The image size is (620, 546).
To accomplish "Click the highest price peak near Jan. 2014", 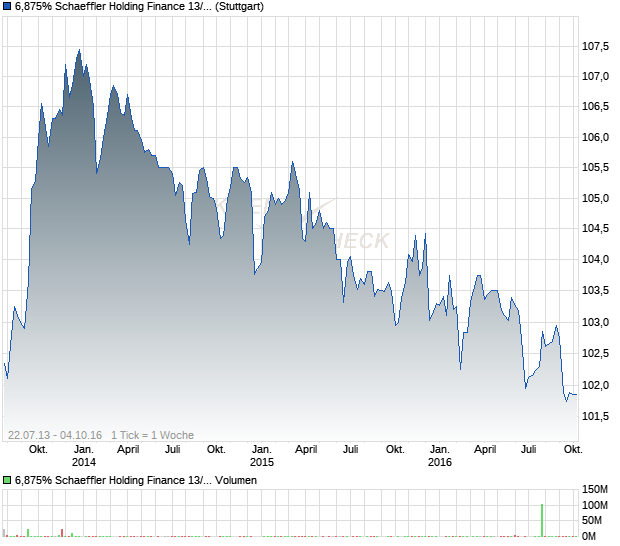I will point(79,50).
